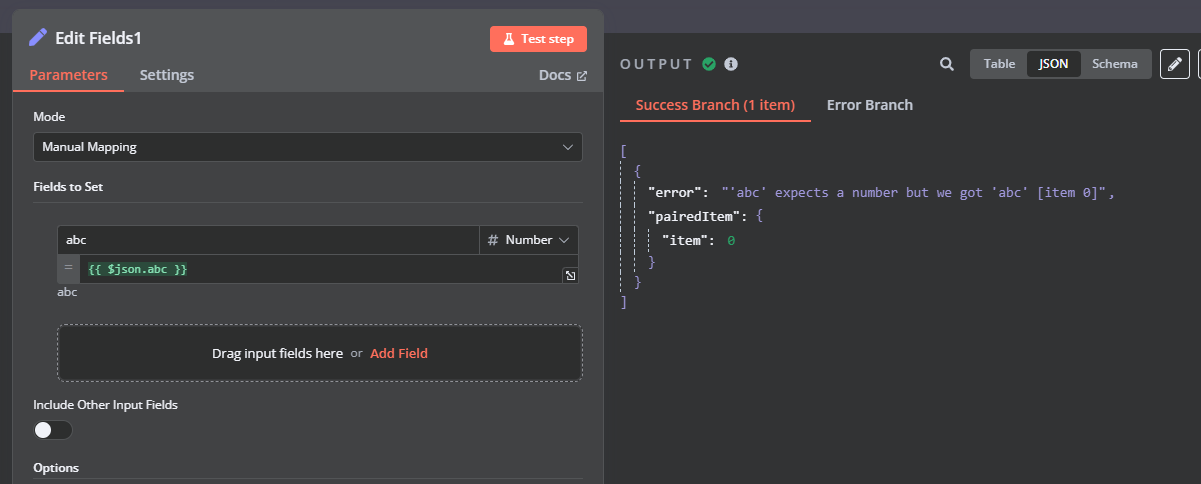Open the Docs link
The height and width of the screenshot is (484, 1201).
(563, 75)
